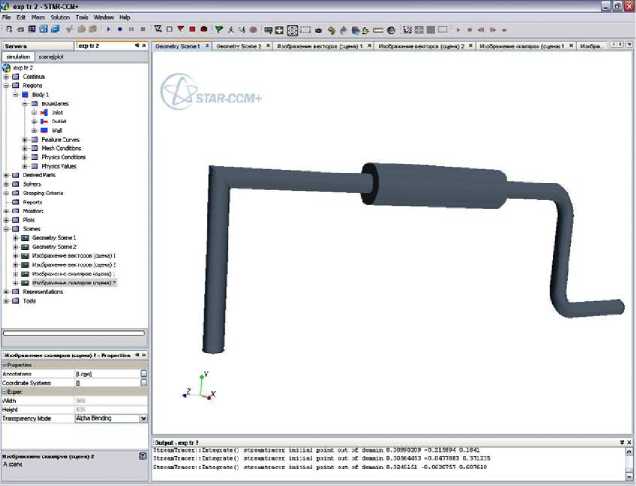Click the Coordinate Systems property edit button
Viewport: 636px width, 486px height.
pos(144,383)
